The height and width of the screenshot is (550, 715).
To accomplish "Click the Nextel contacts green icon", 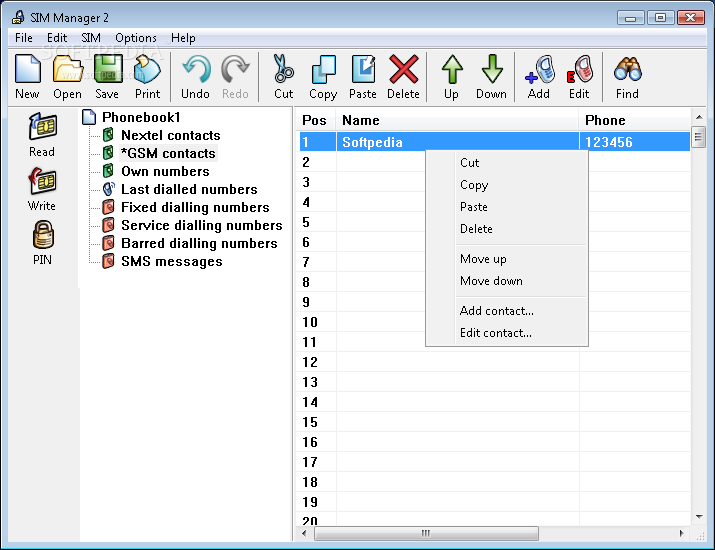I will [108, 135].
